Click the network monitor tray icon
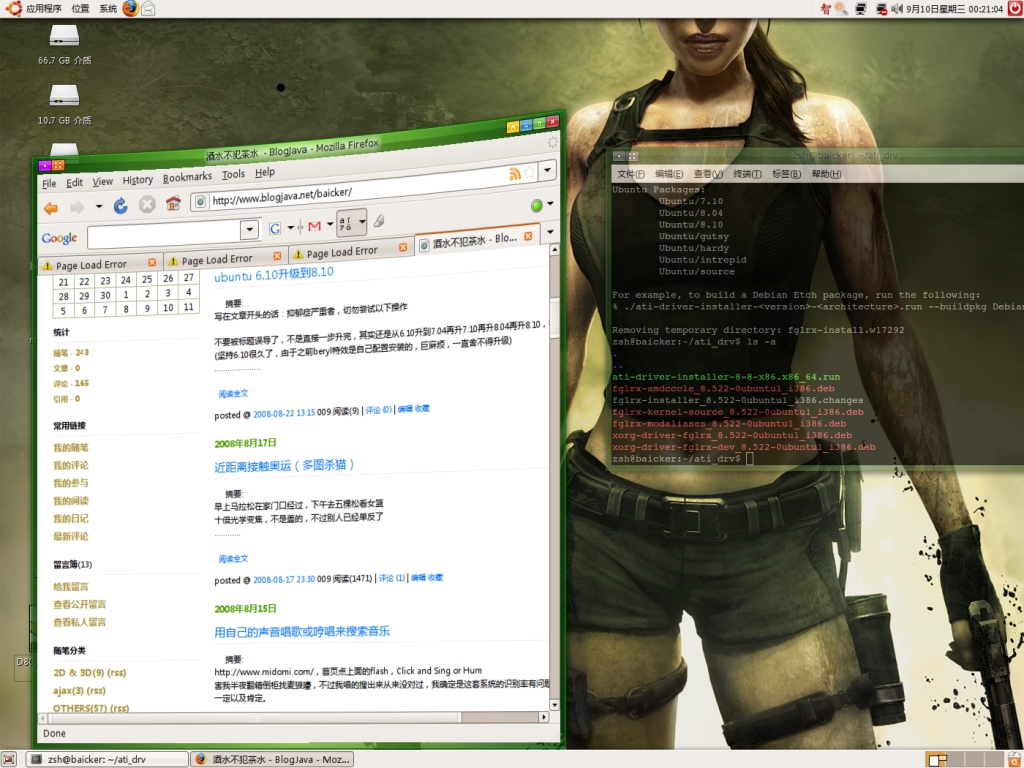The width and height of the screenshot is (1024, 768). click(x=861, y=8)
